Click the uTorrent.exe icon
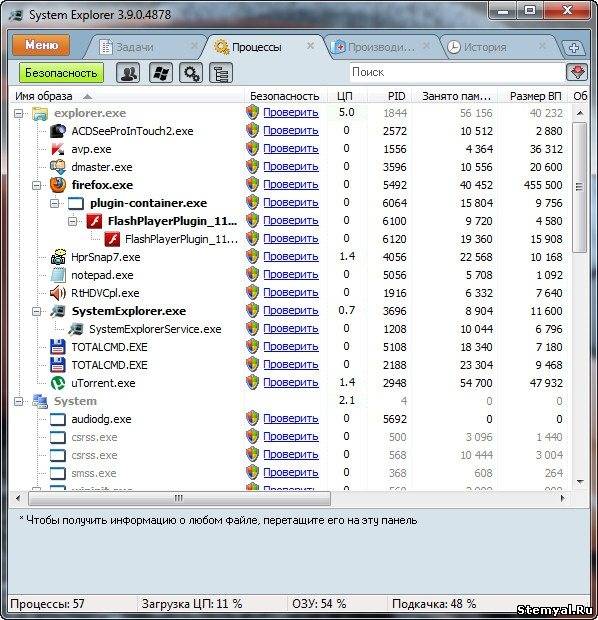This screenshot has height=620, width=598. pos(58,383)
